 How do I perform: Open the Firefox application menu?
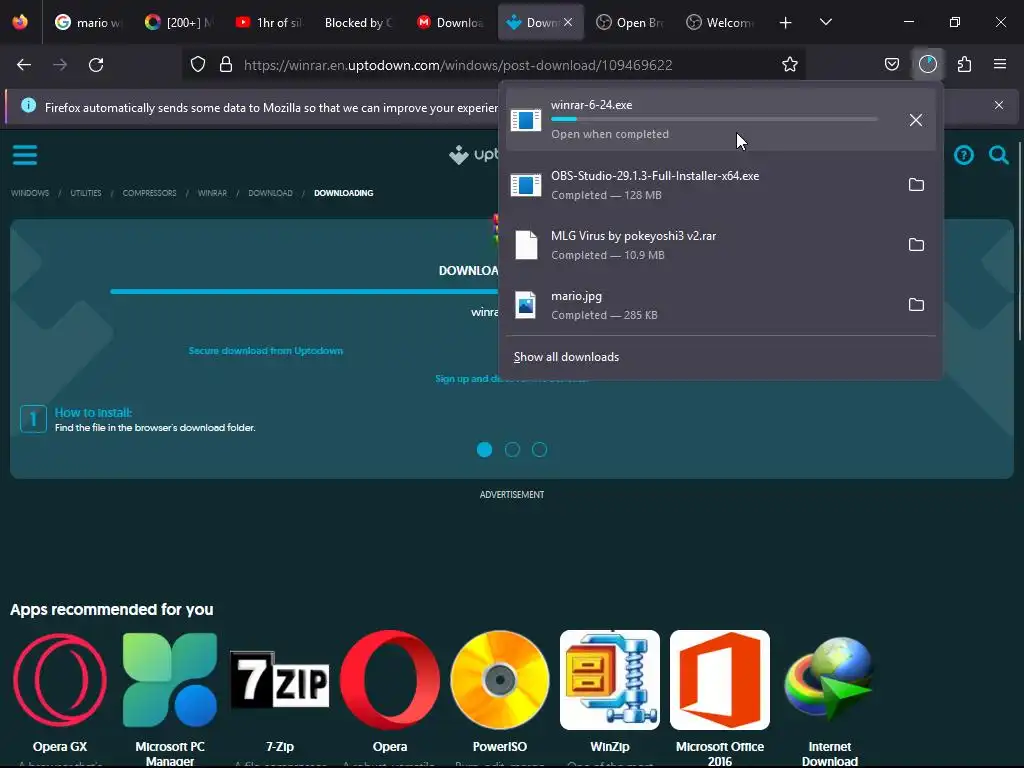point(1000,65)
